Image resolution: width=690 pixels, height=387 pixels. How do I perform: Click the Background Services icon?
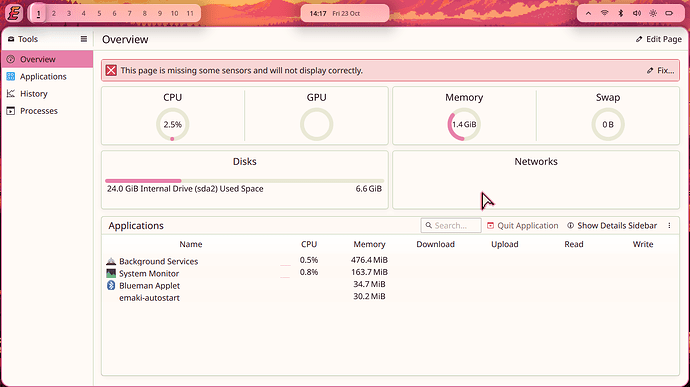(111, 261)
